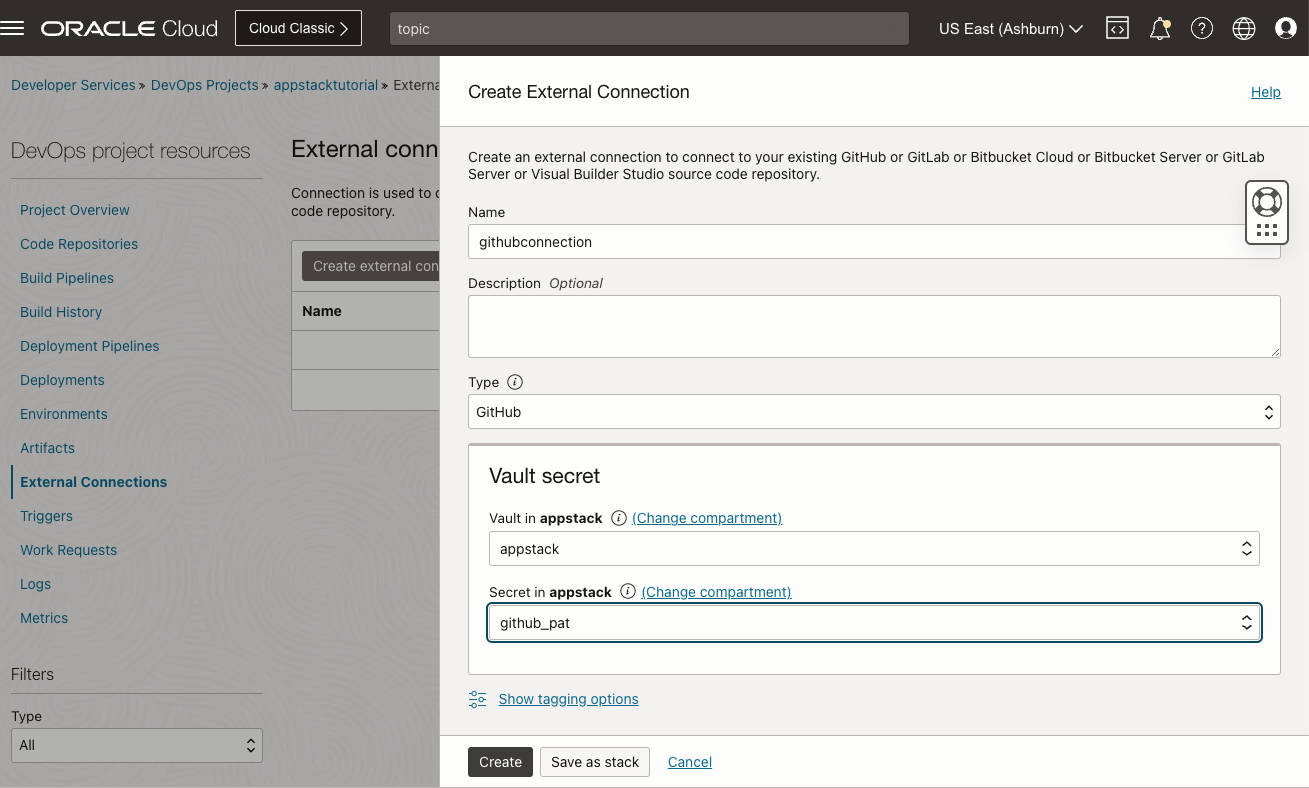Open Build History
Viewport: 1309px width, 788px height.
[x=61, y=312]
